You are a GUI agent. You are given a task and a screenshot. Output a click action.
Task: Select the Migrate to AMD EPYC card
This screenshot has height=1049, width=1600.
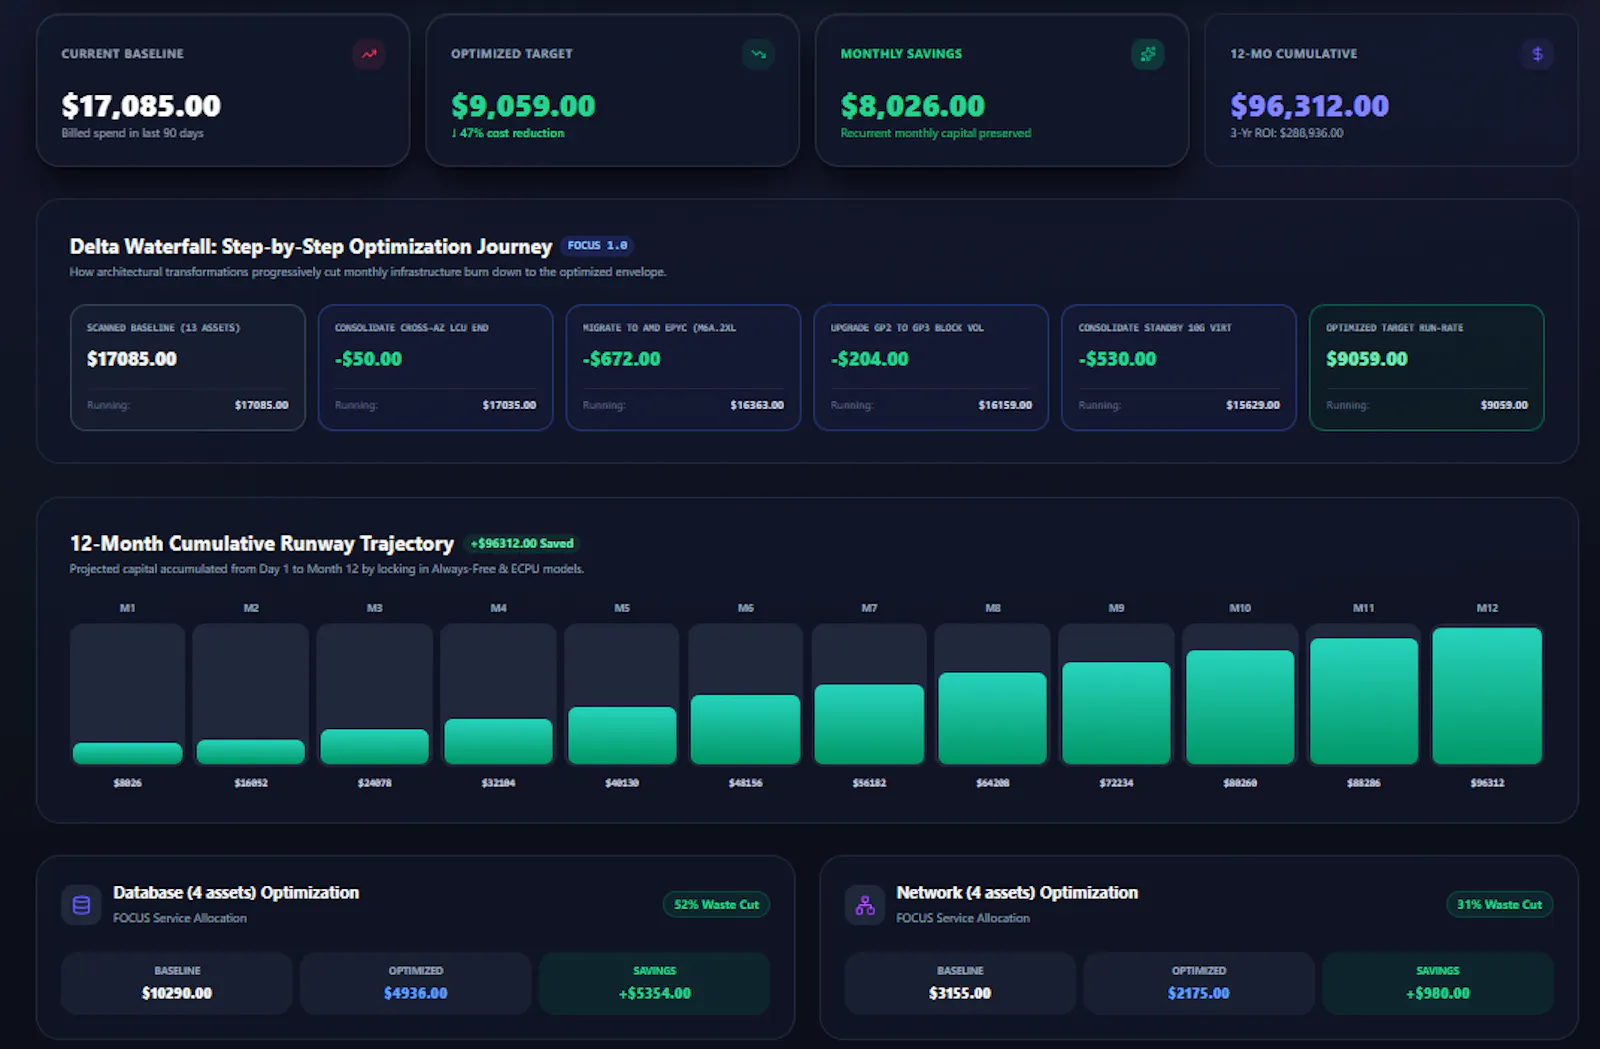[684, 368]
